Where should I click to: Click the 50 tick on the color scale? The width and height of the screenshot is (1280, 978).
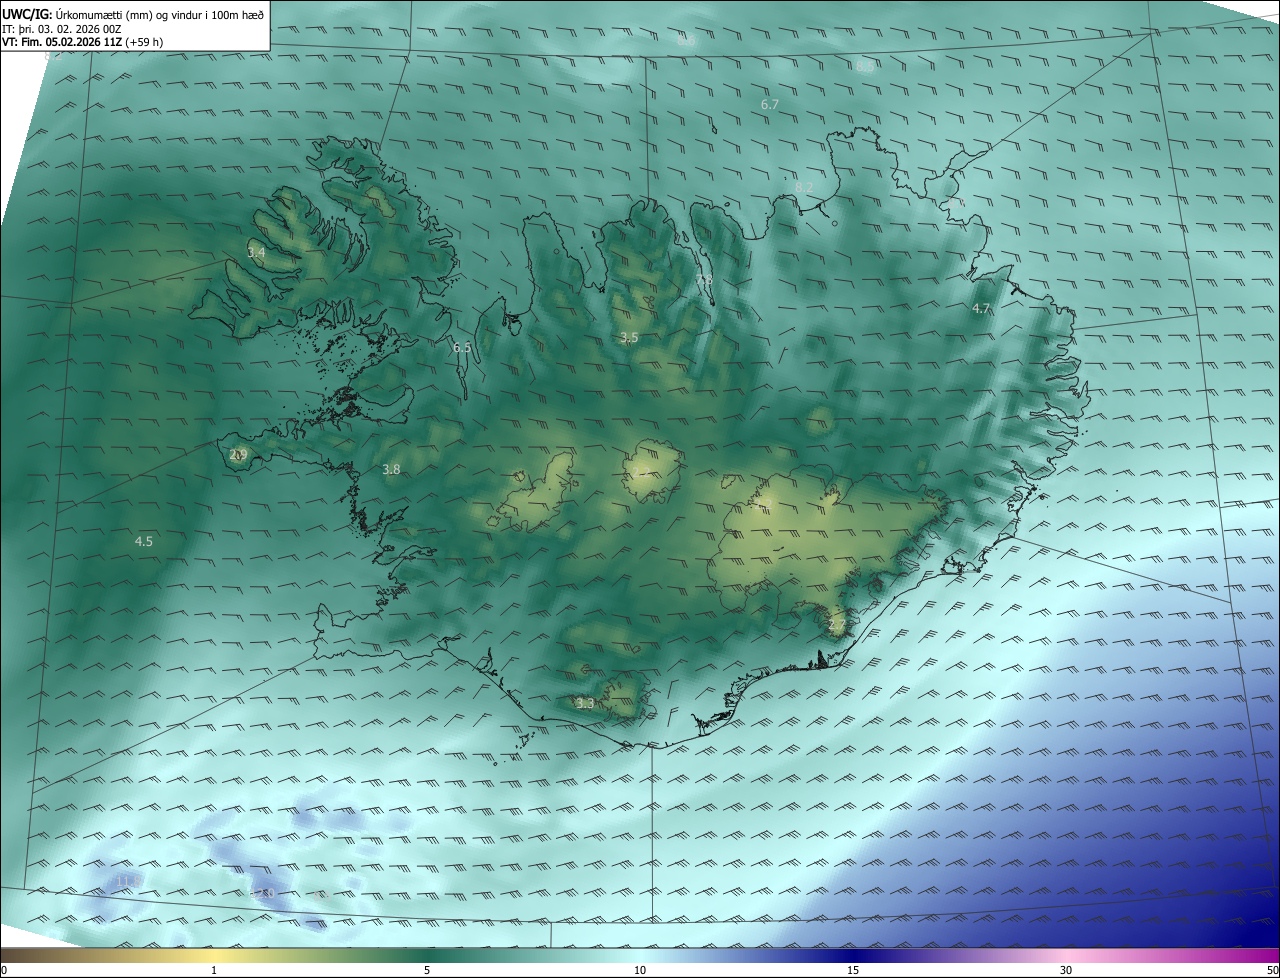1272,970
